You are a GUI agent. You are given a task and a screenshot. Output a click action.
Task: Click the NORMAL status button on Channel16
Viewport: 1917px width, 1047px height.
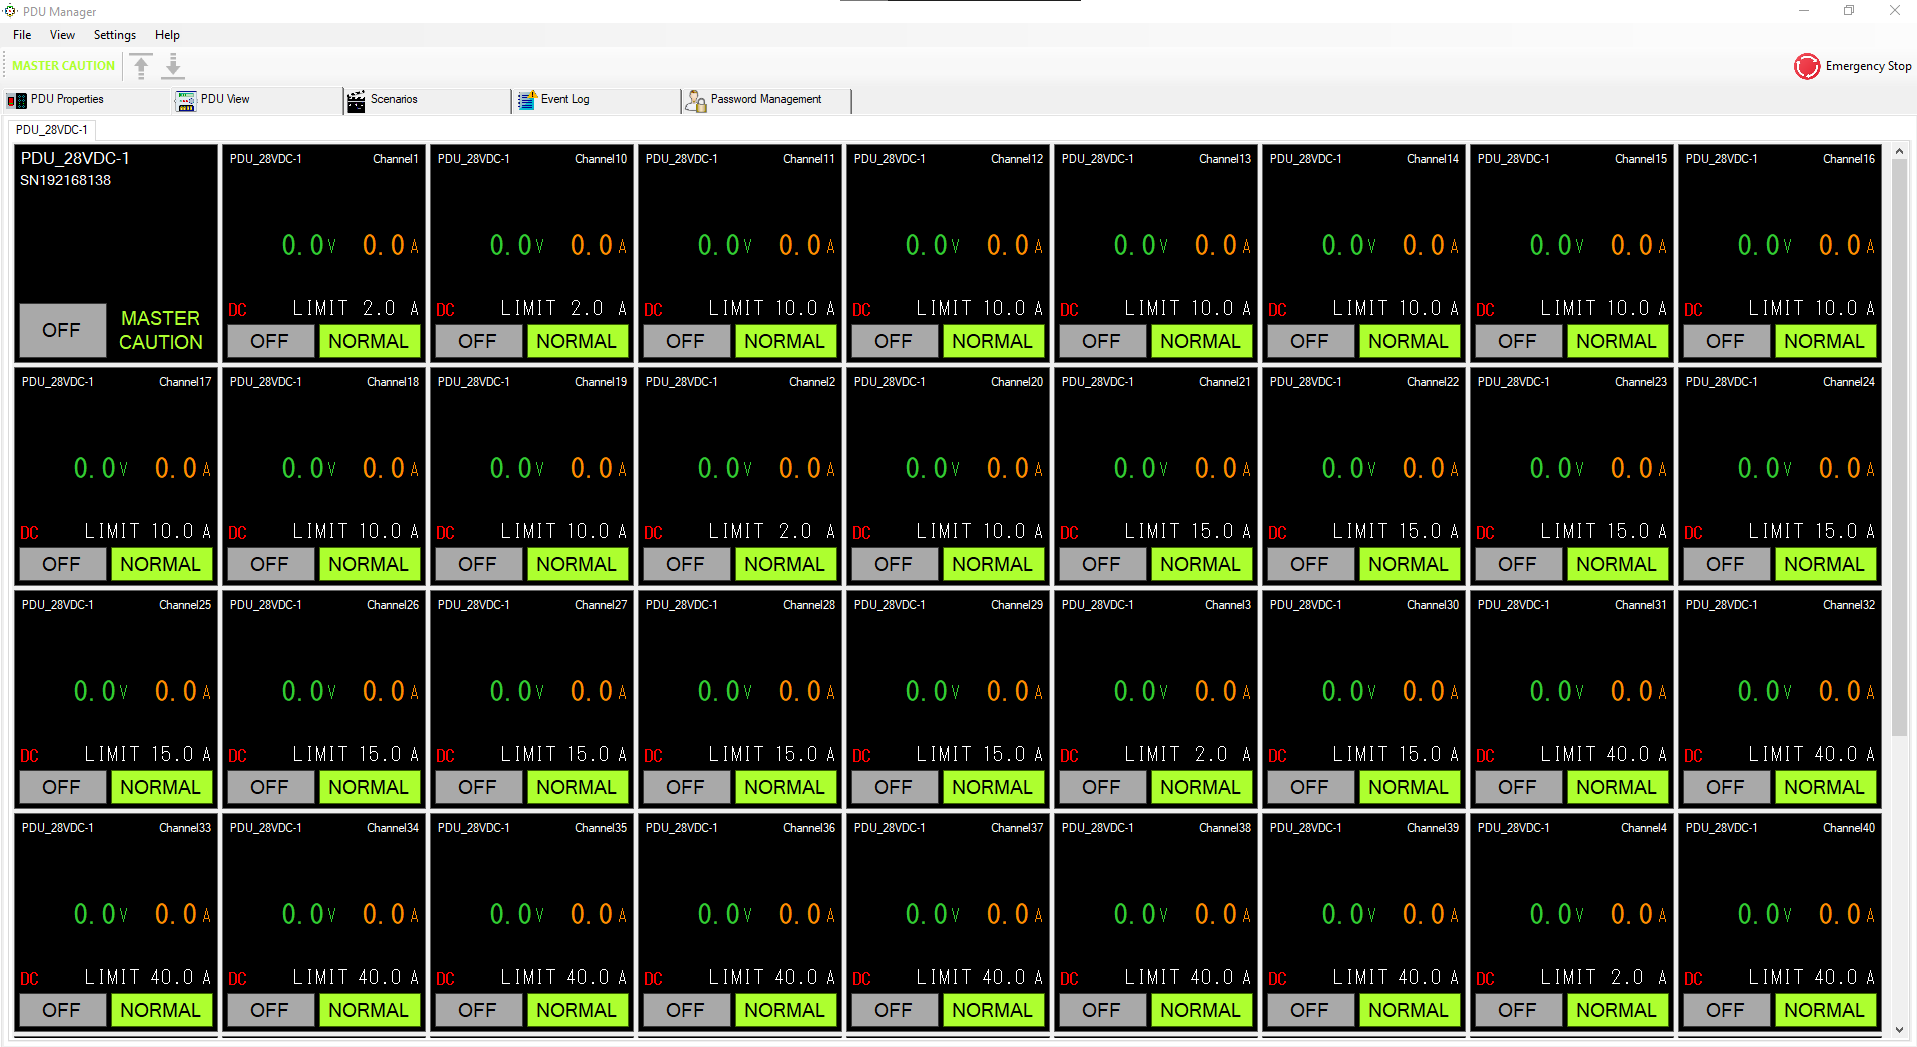click(1824, 341)
